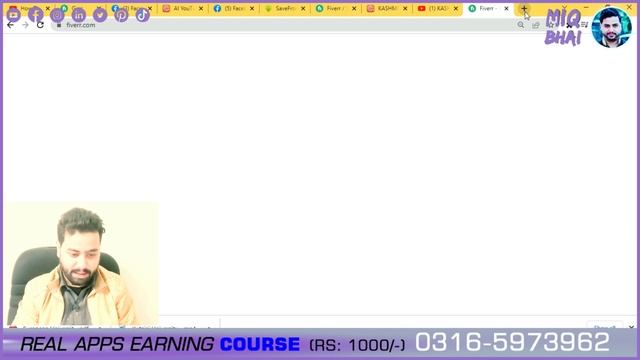Open the zoom magnifier icon in address bar

point(521,25)
